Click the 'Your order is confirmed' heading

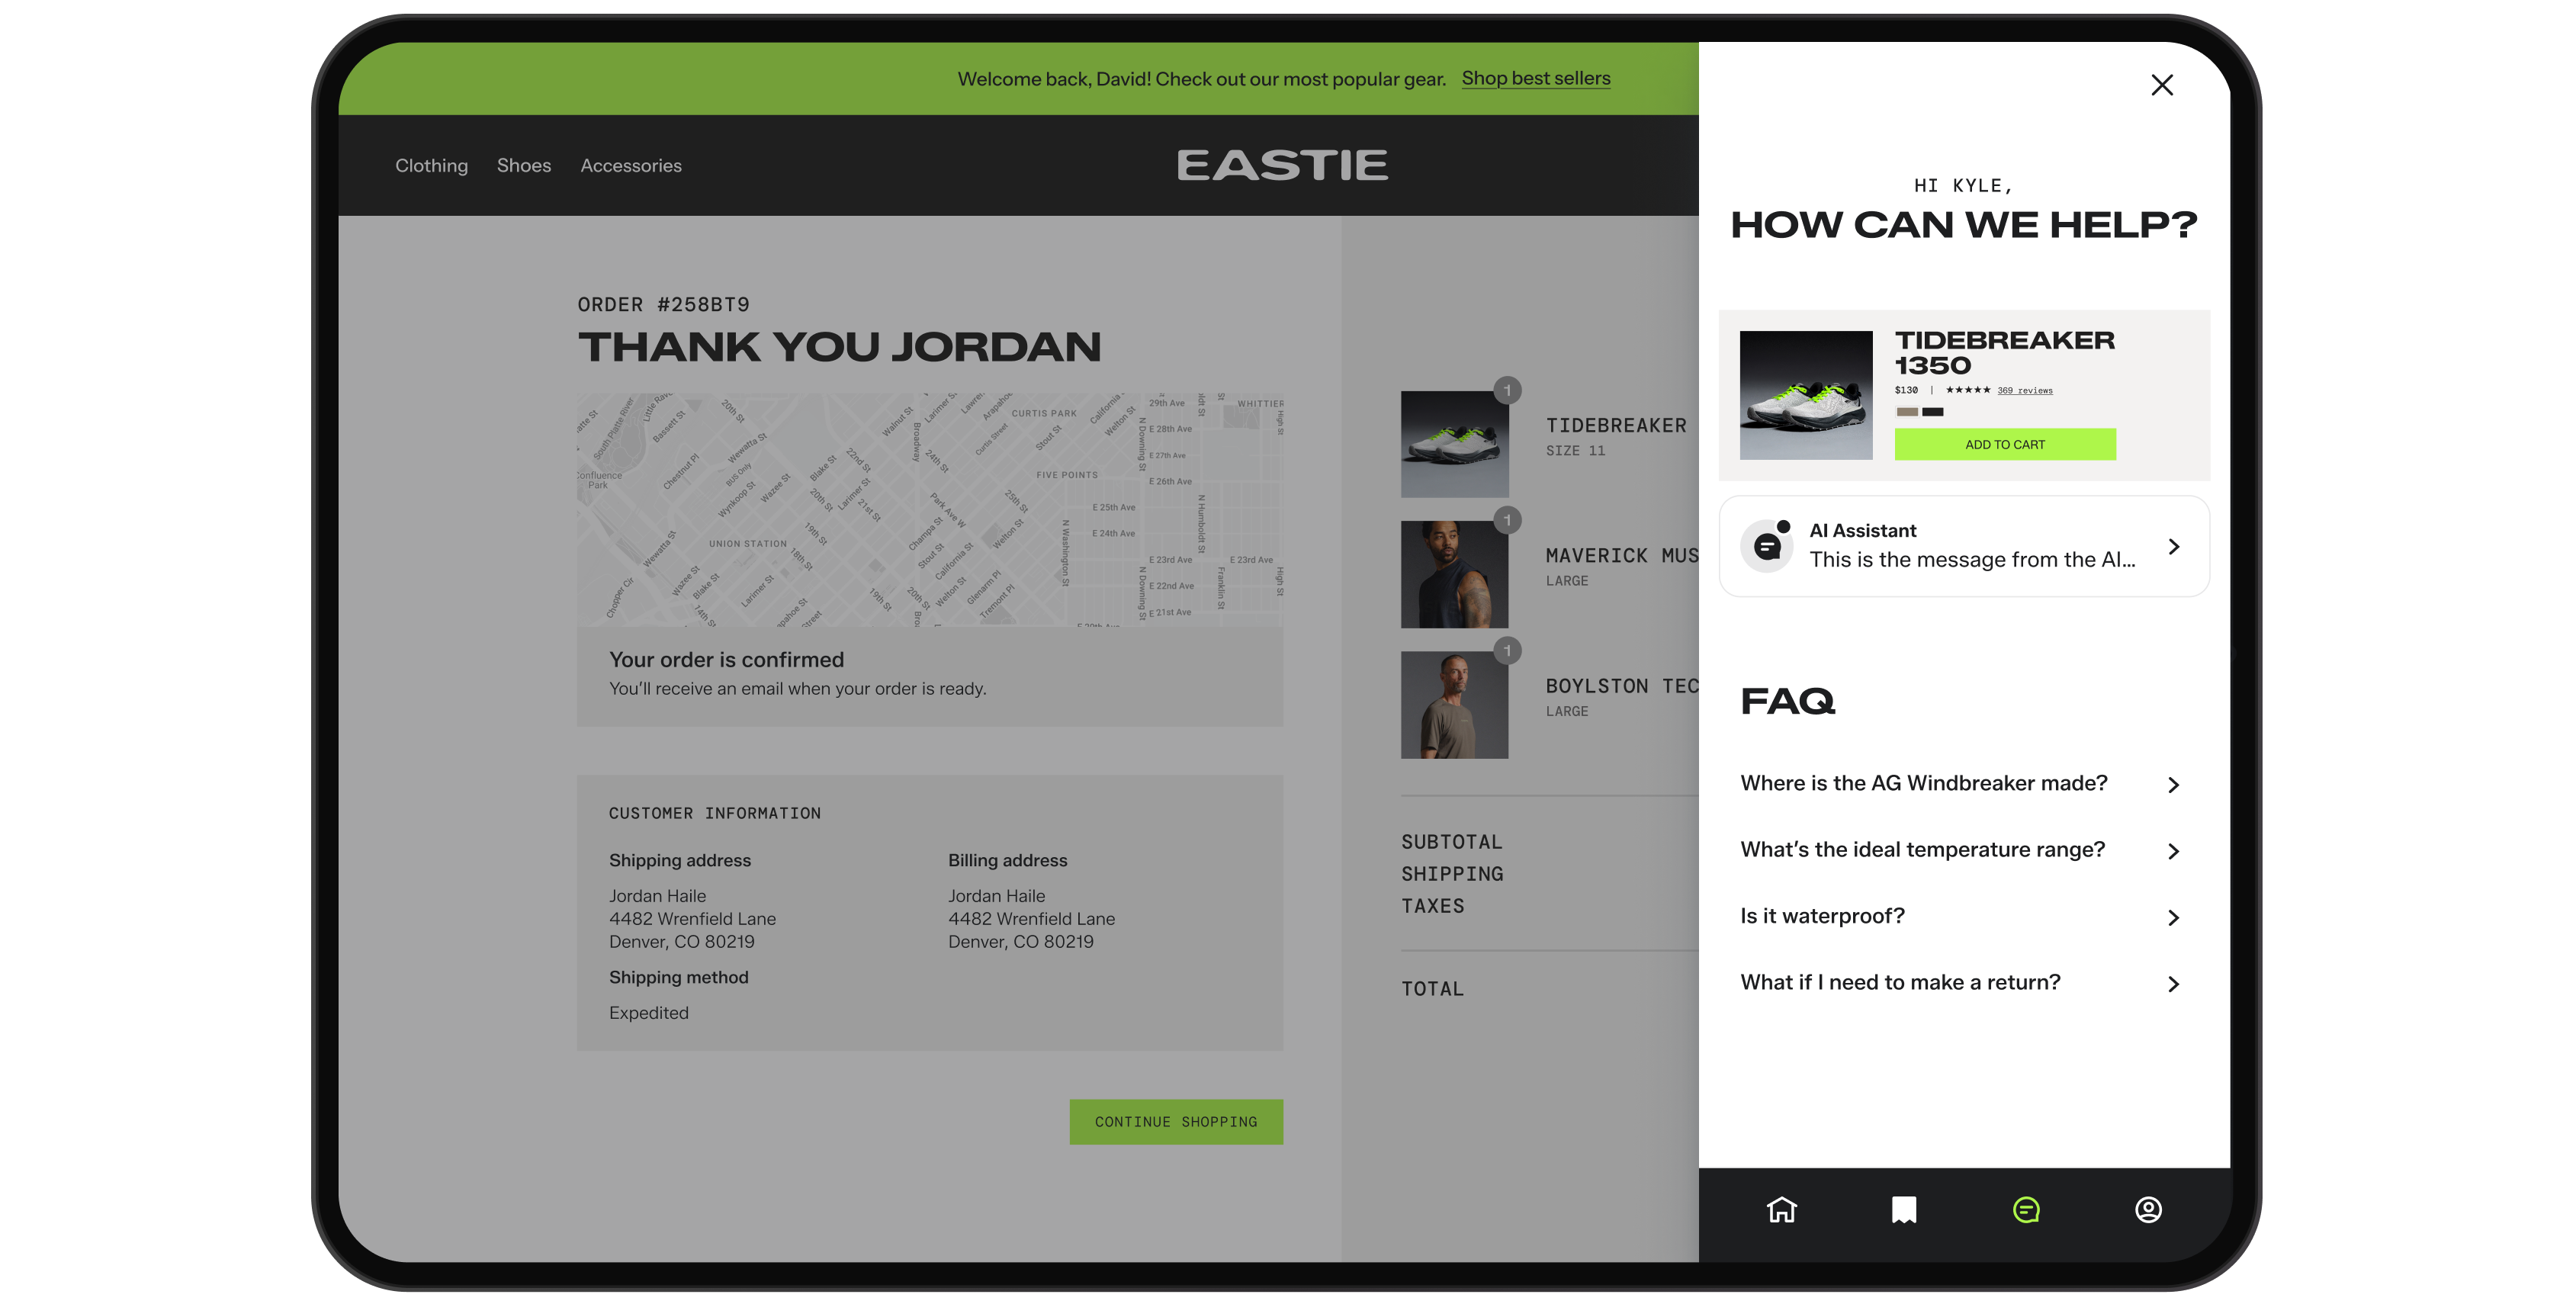point(727,660)
